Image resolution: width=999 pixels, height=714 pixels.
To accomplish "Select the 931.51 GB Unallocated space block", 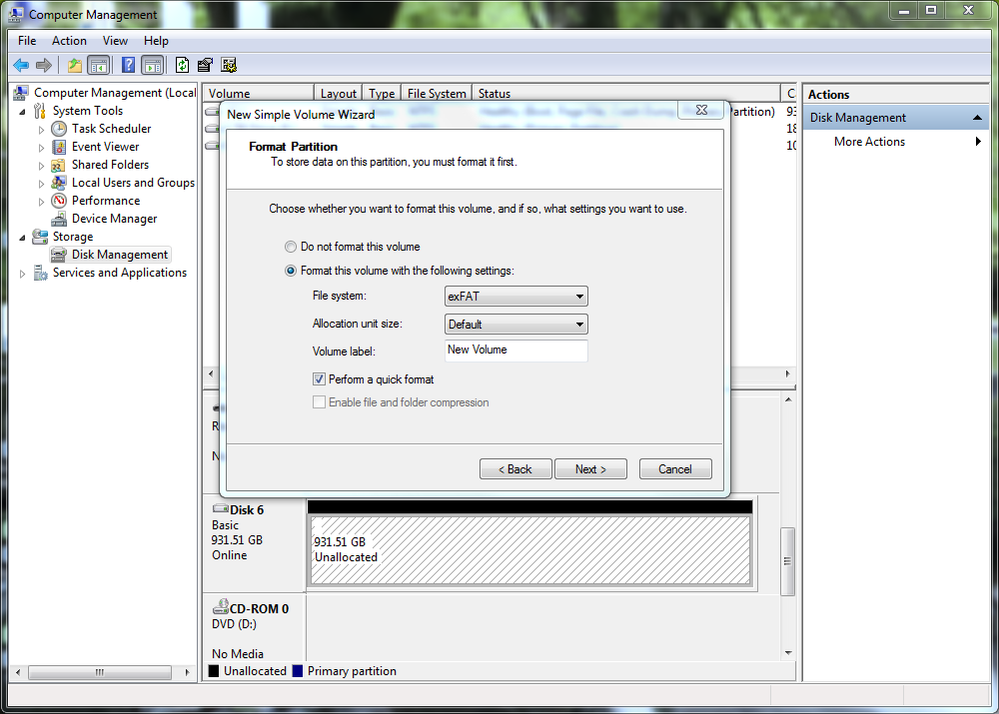I will 530,550.
